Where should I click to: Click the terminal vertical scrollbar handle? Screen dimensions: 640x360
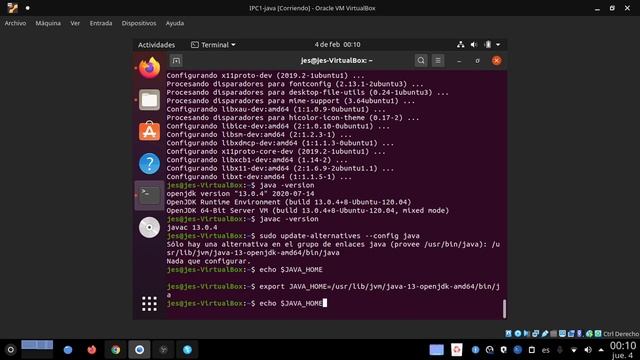point(504,309)
